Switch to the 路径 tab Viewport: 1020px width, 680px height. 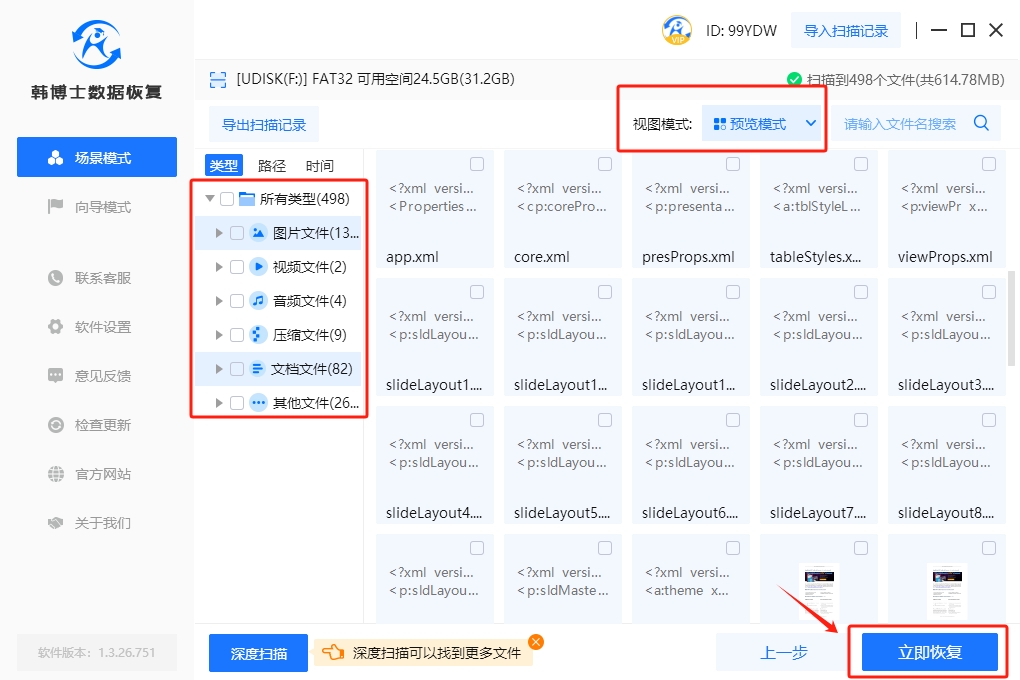tap(272, 166)
